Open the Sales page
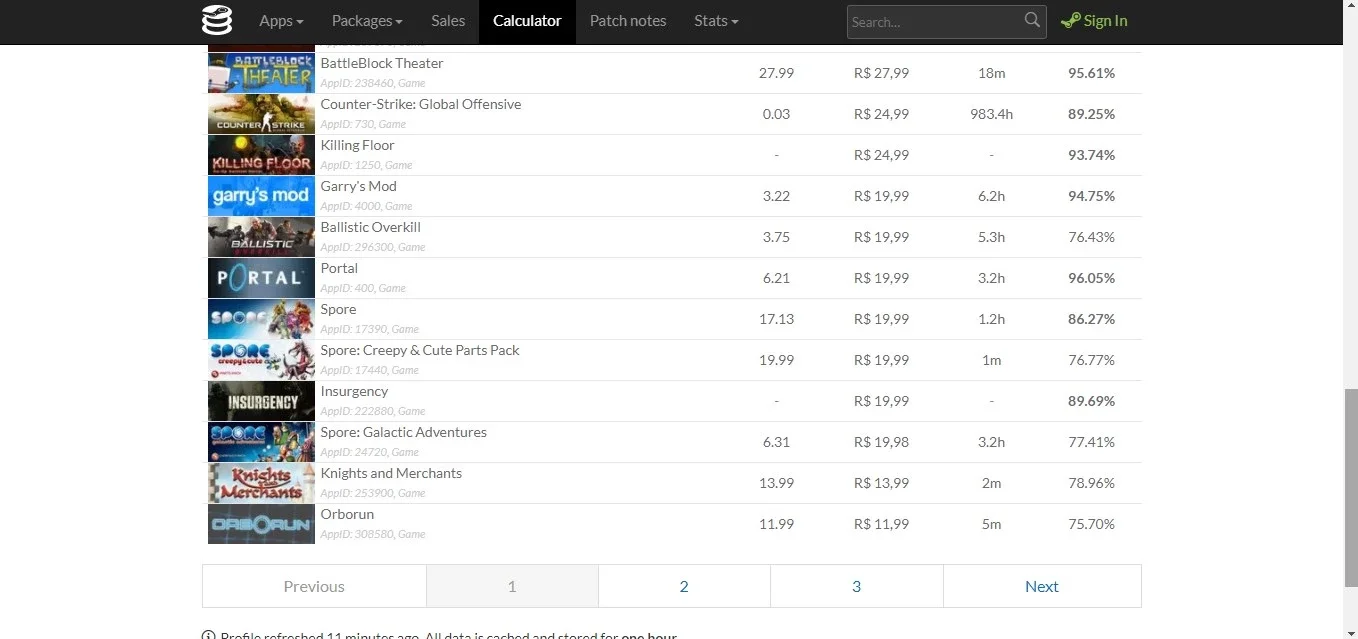Screen dimensions: 1358x639 [448, 21]
